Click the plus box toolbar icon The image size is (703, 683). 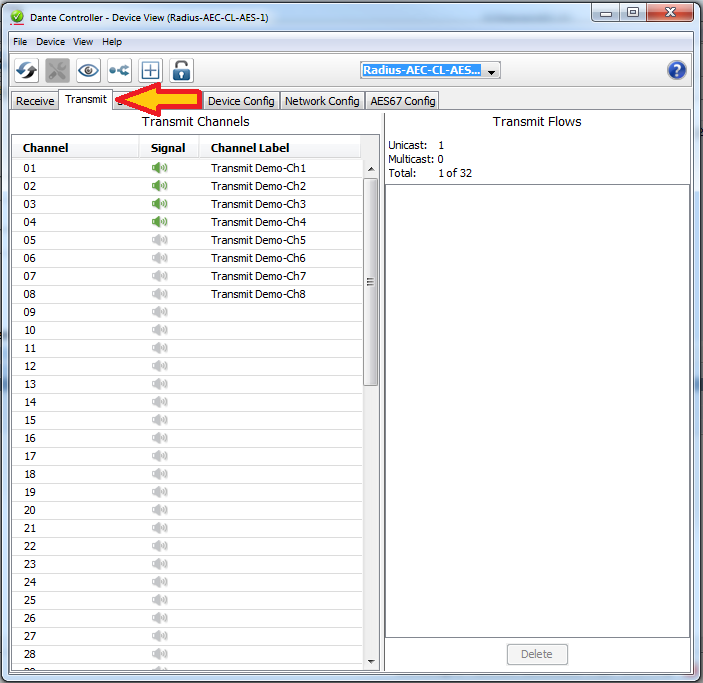(150, 70)
